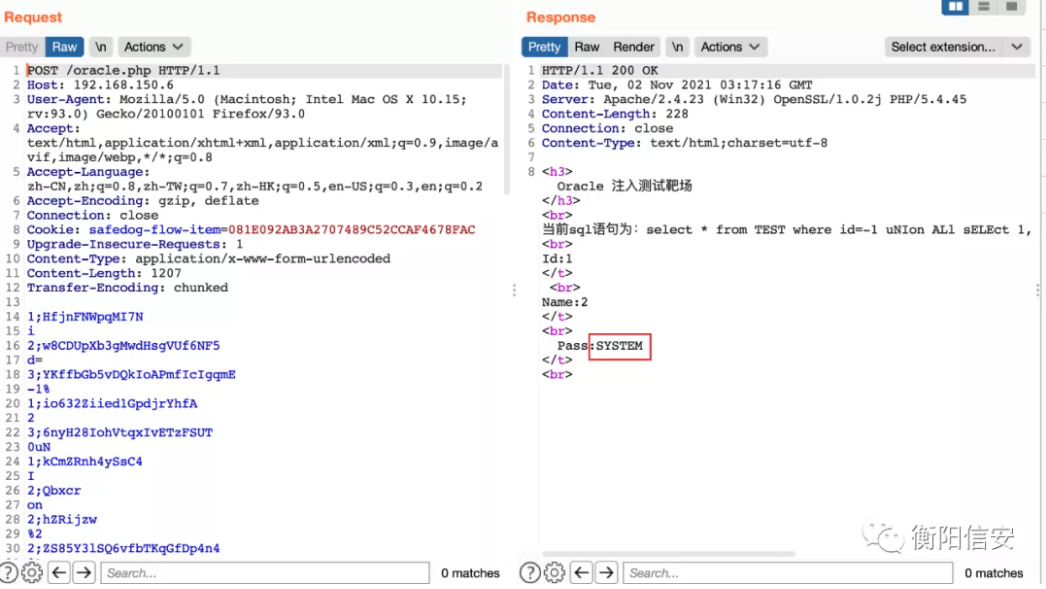
Task: Go to next match in Response search
Action: coord(606,573)
